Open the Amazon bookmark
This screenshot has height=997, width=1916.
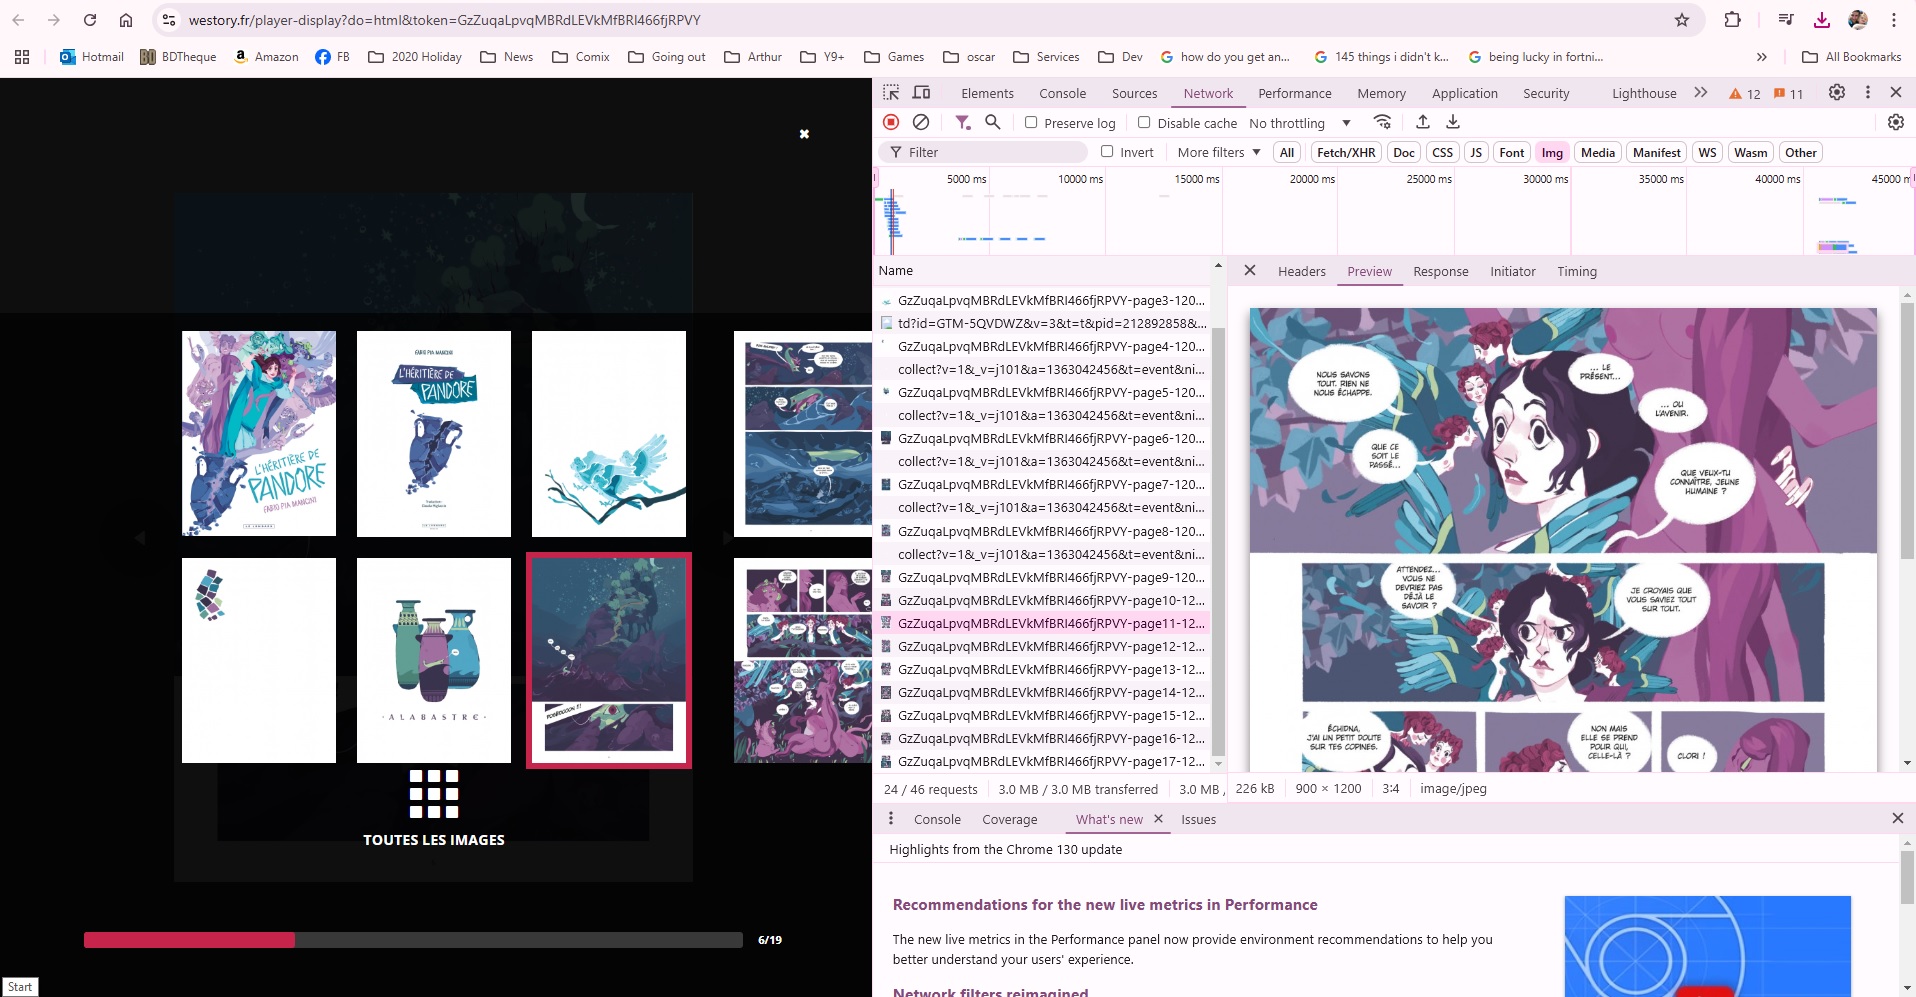coord(266,57)
